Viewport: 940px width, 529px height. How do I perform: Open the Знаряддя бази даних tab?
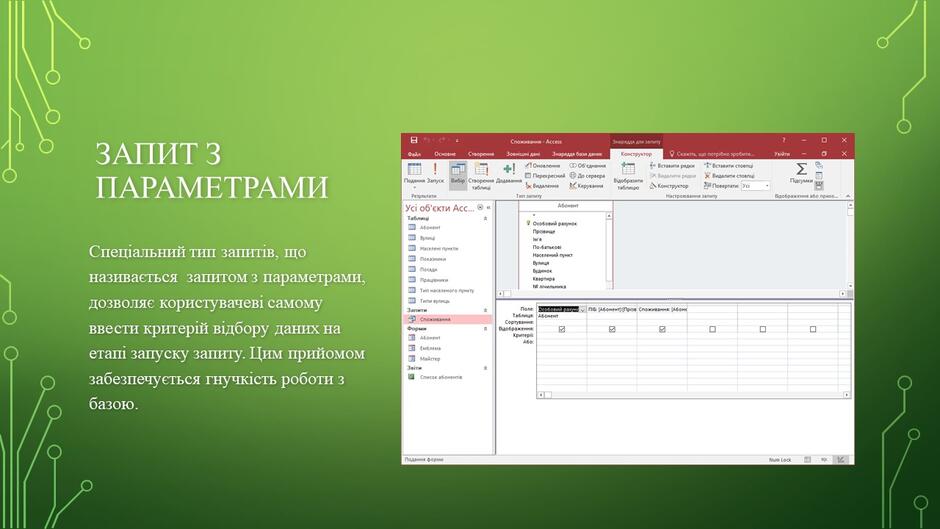tap(577, 154)
